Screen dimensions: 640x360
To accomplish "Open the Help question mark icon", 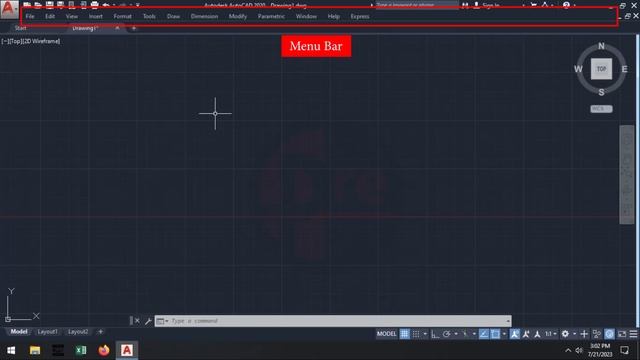I will tap(566, 5).
